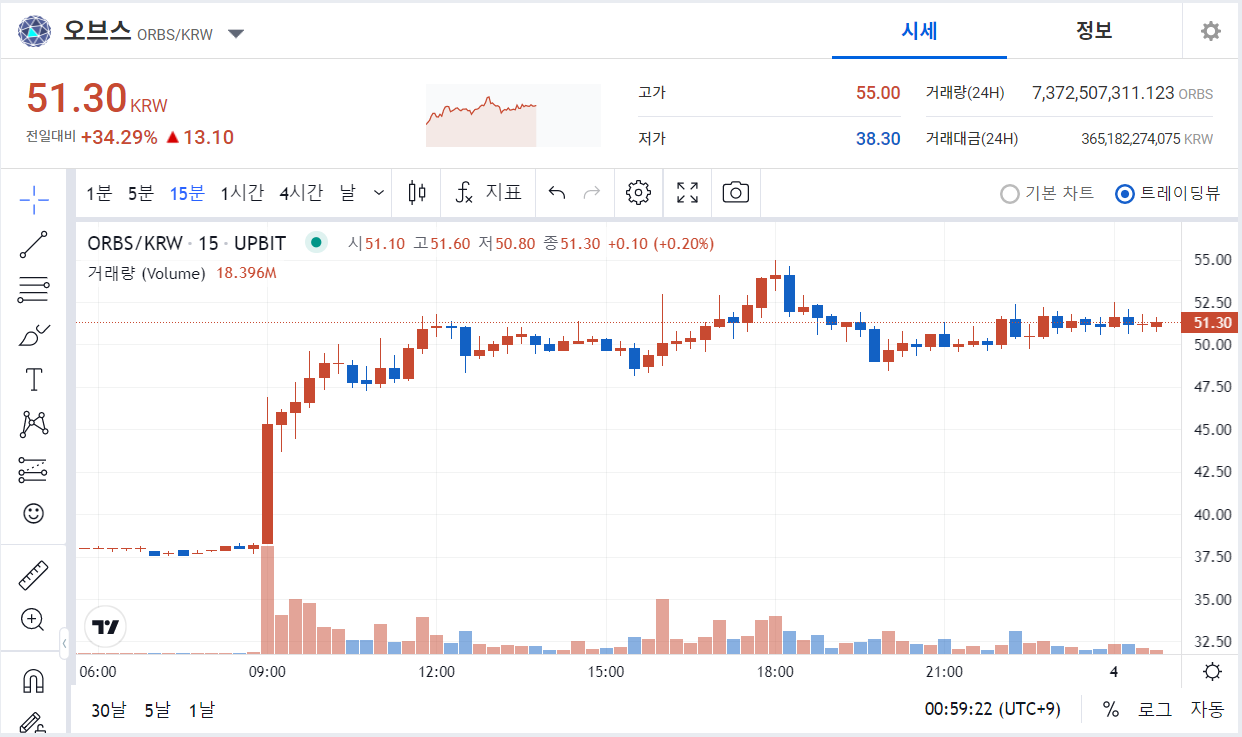This screenshot has width=1242, height=737.
Task: Select the 트레이딩뷰 radio option
Action: [x=1167, y=194]
